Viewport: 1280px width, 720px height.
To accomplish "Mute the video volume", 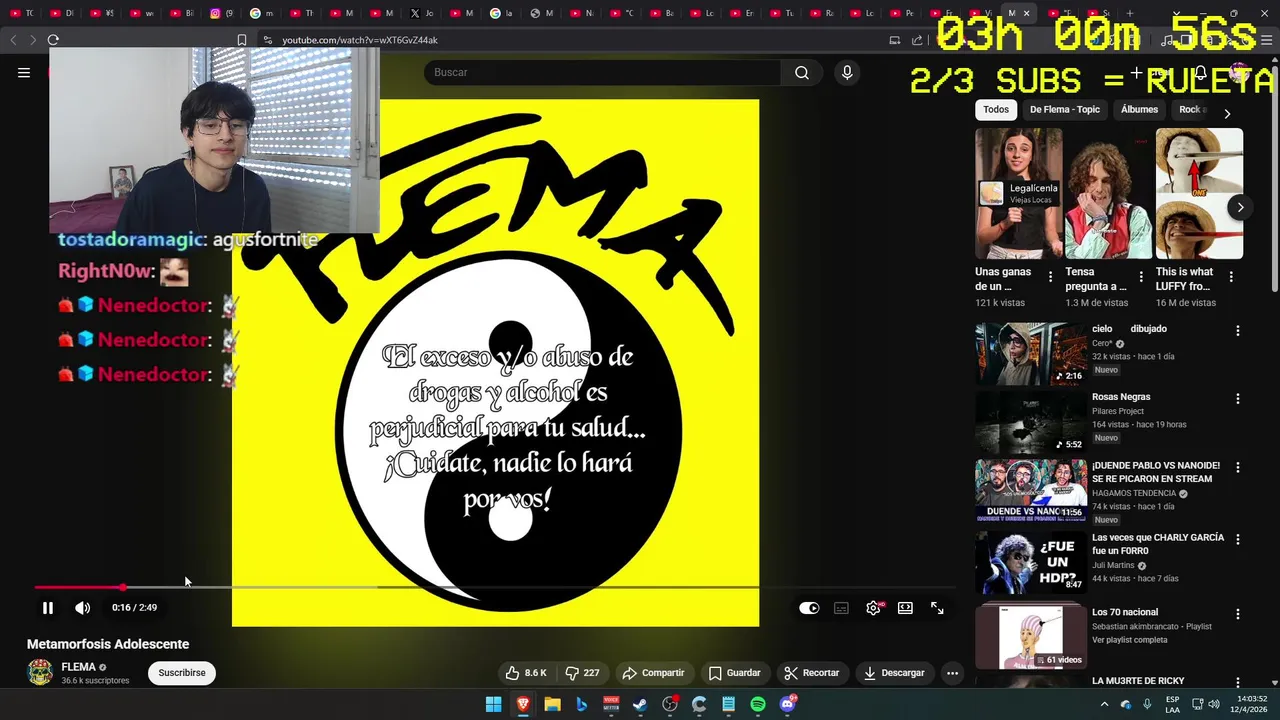I will coord(83,607).
